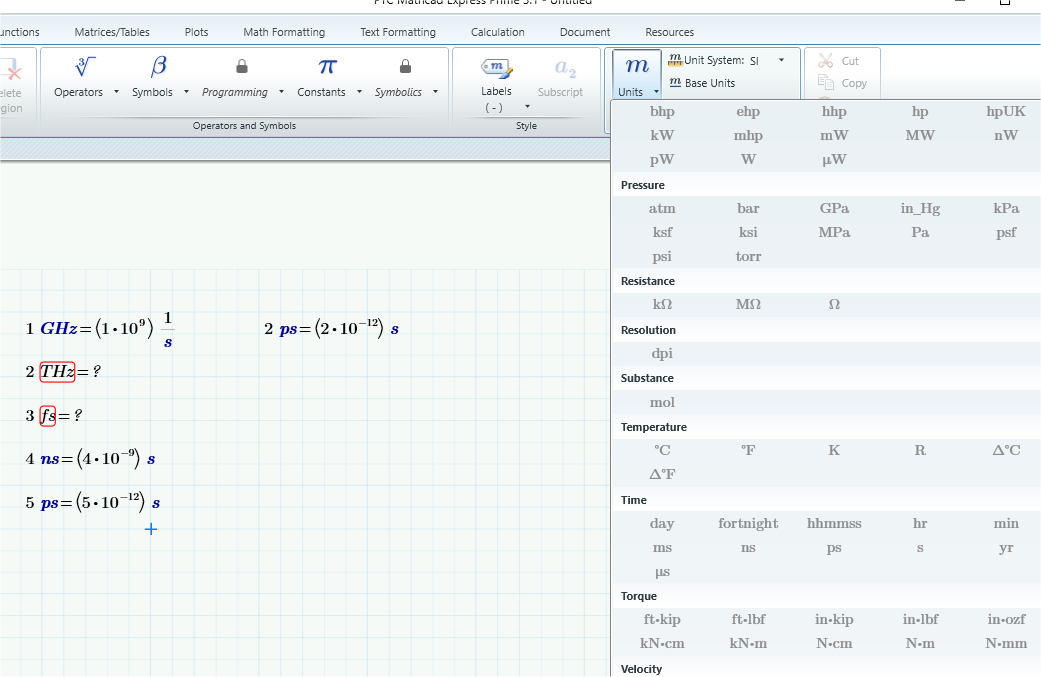Insert the μs time unit

tap(662, 572)
